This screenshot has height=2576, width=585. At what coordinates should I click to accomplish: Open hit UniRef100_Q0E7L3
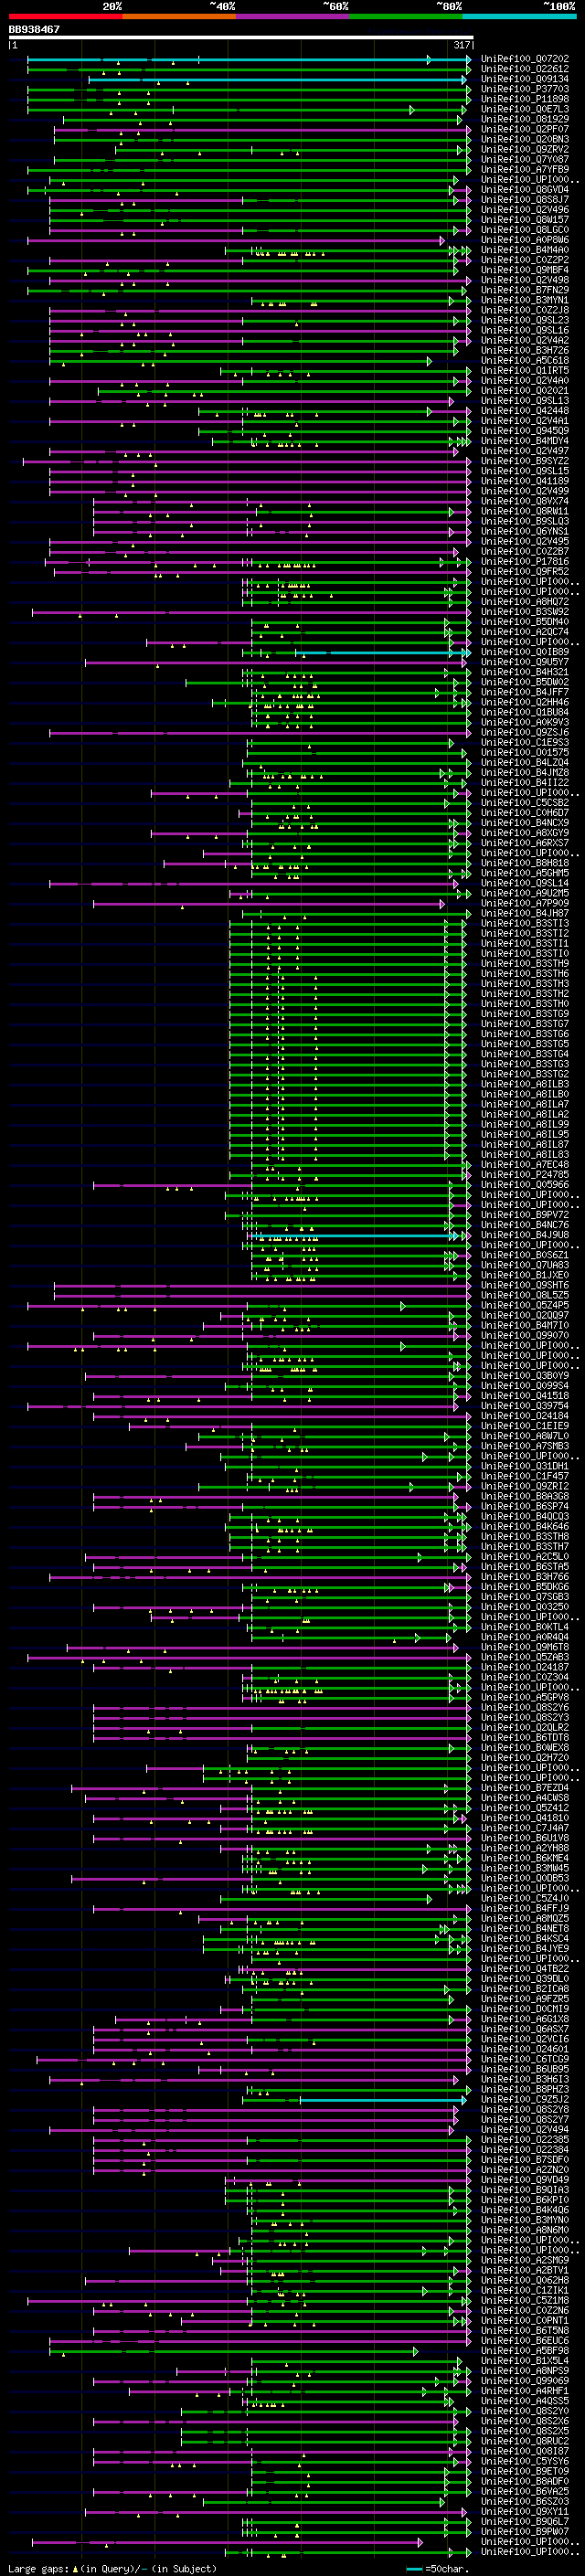(x=525, y=109)
